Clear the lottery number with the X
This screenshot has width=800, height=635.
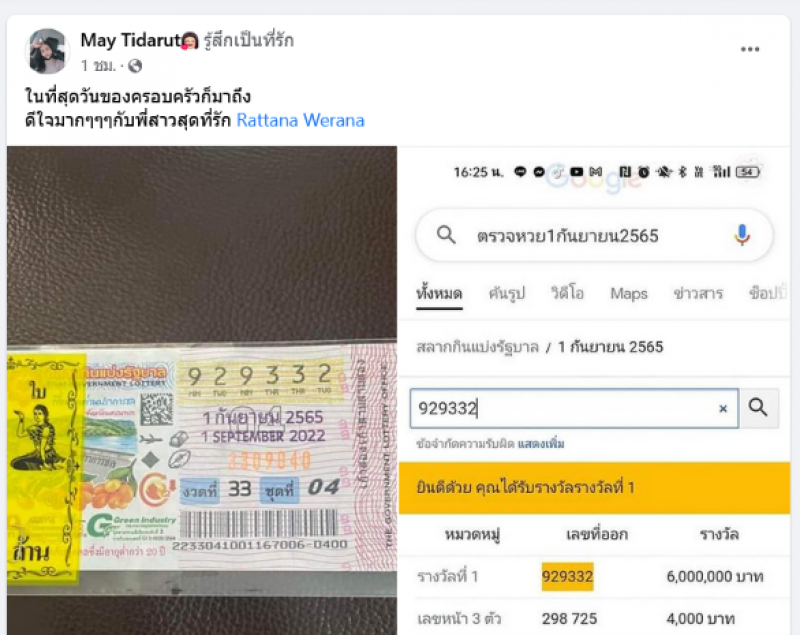coord(722,409)
